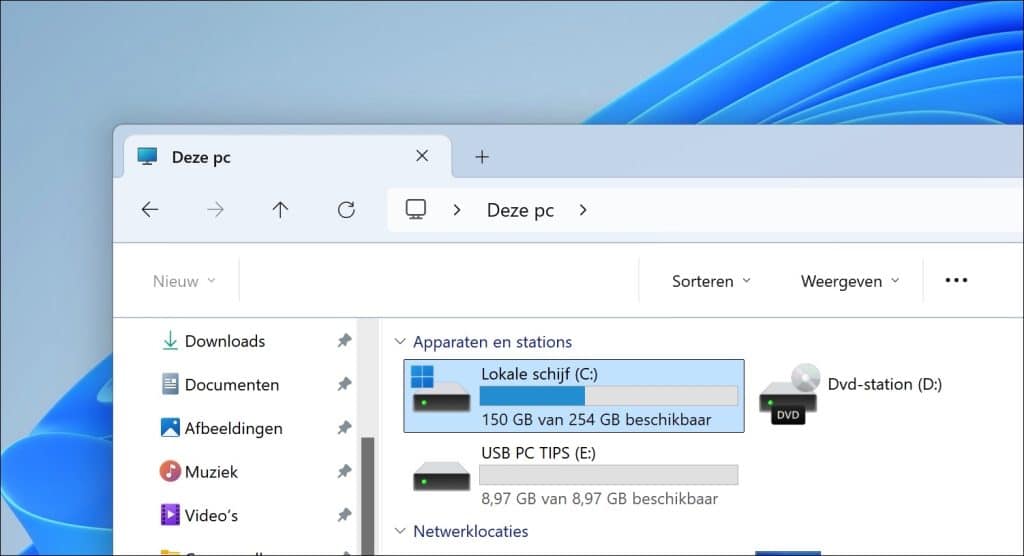Screen dimensions: 1024x556
Task: Click the Downloads arrow icon in sidebar
Action: click(x=170, y=340)
